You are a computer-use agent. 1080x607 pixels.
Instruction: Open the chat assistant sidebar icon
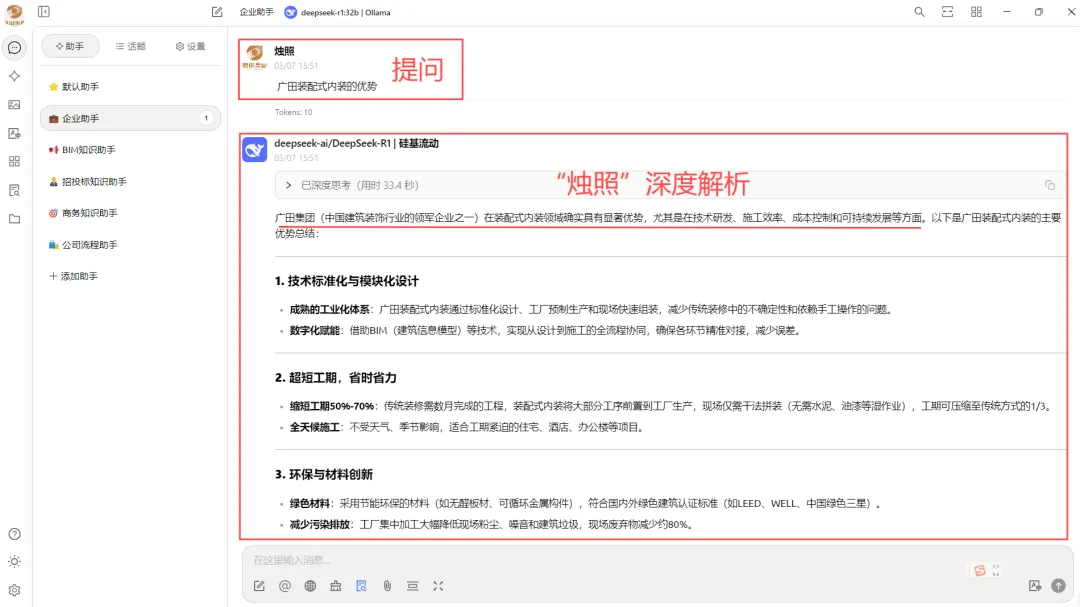click(14, 48)
